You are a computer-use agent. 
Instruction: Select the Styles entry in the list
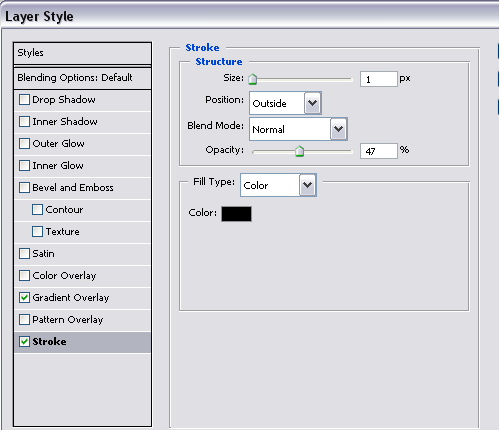(x=83, y=53)
